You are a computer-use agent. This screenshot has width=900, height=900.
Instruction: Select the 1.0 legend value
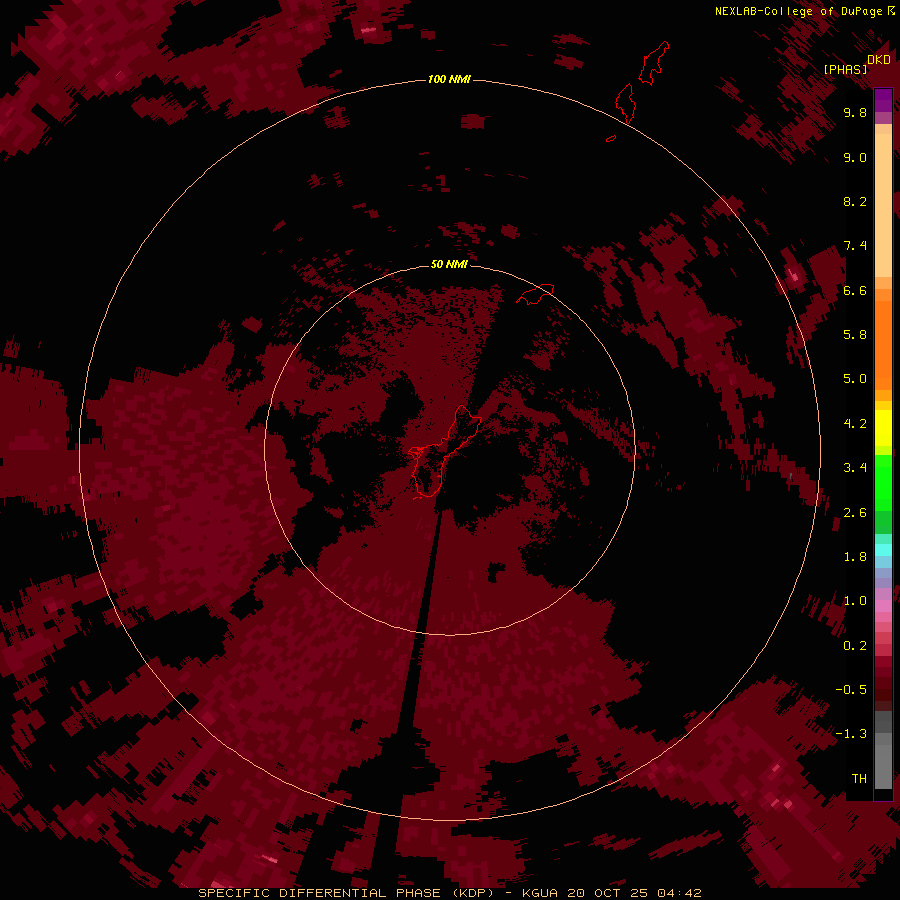click(x=855, y=601)
